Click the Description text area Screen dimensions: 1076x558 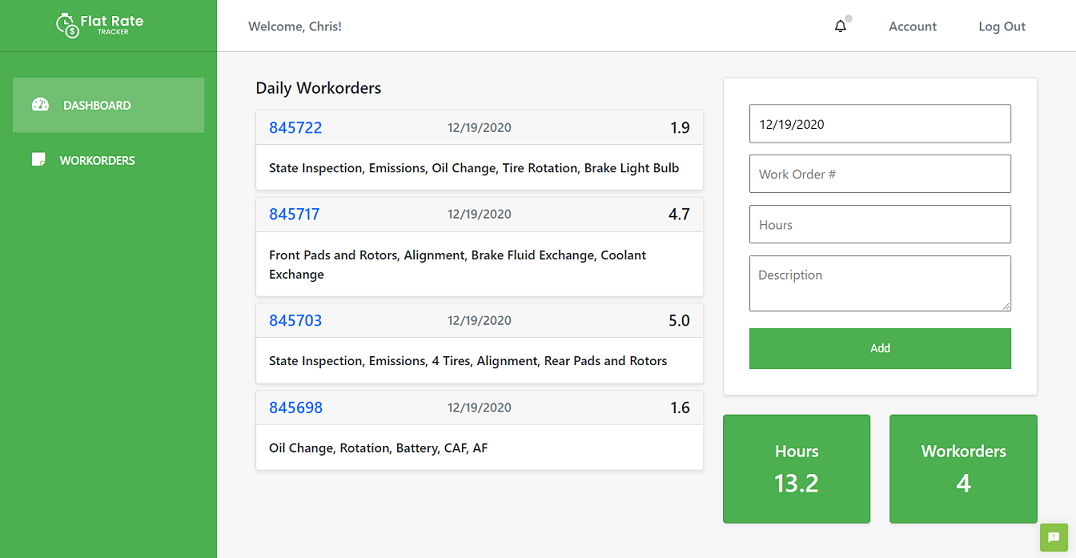tap(879, 283)
